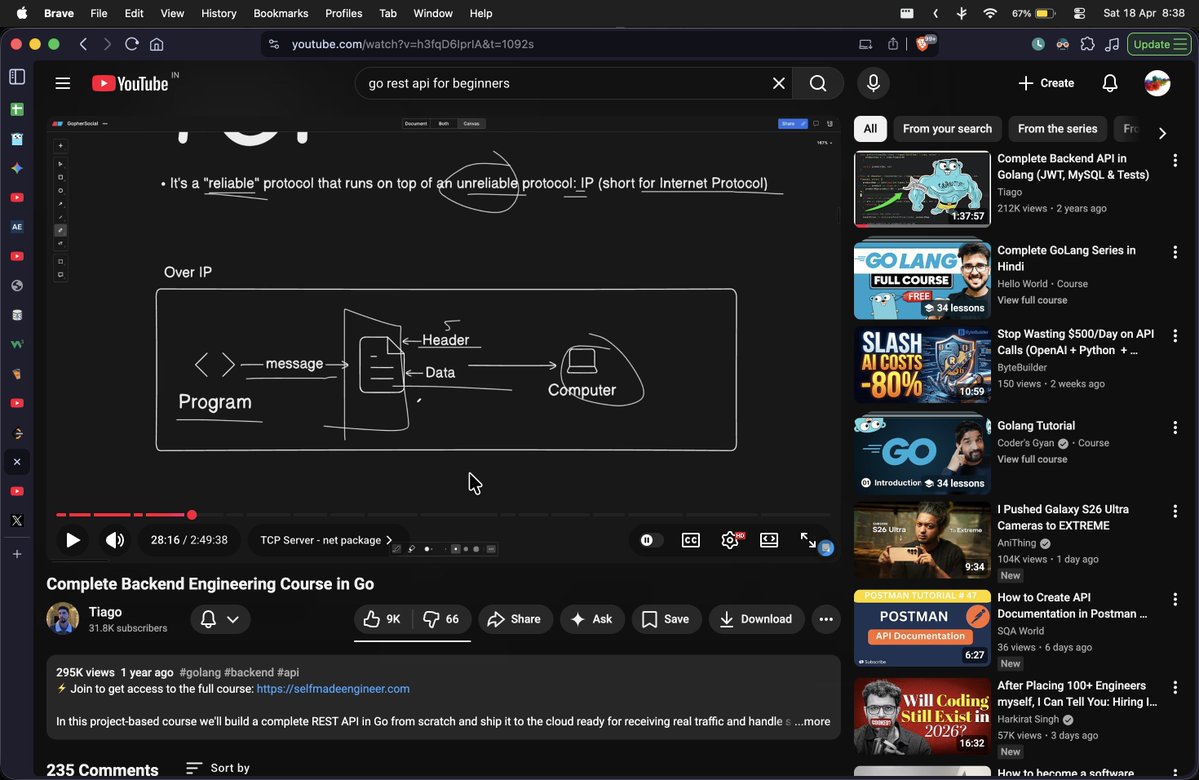Open the Tiago channel avatar
This screenshot has height=780, width=1199.
click(x=63, y=619)
